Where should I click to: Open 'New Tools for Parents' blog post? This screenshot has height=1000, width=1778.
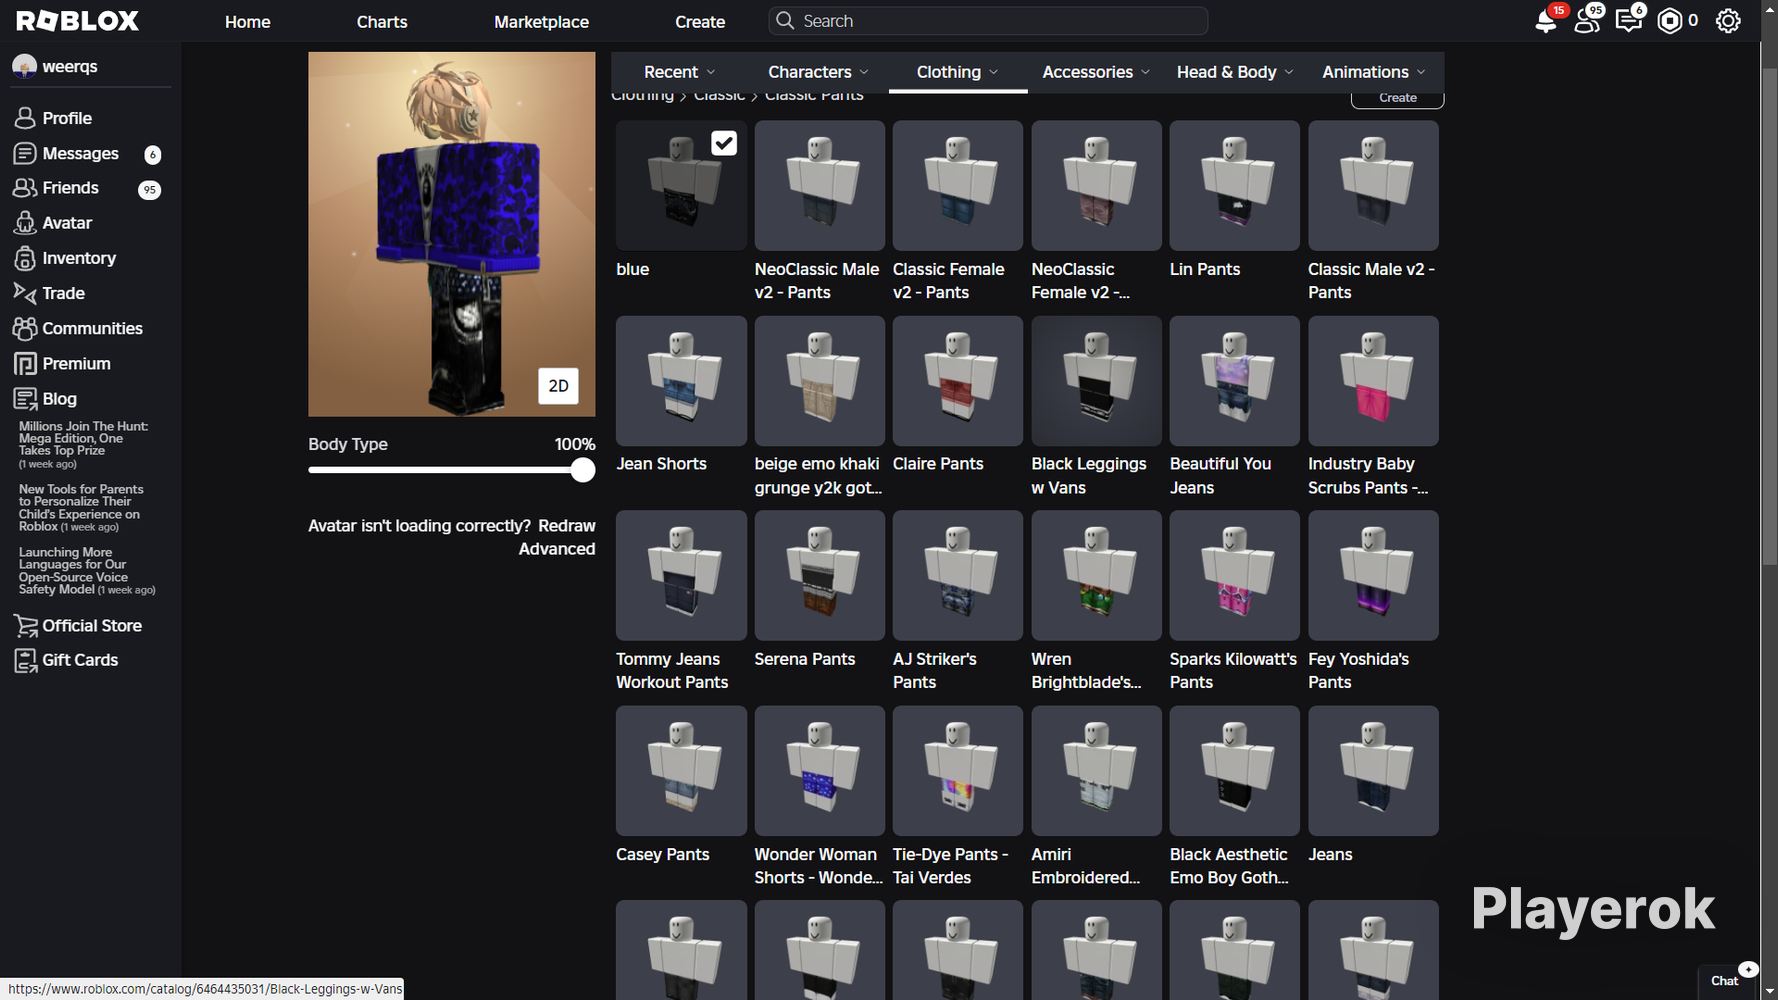[x=81, y=508]
